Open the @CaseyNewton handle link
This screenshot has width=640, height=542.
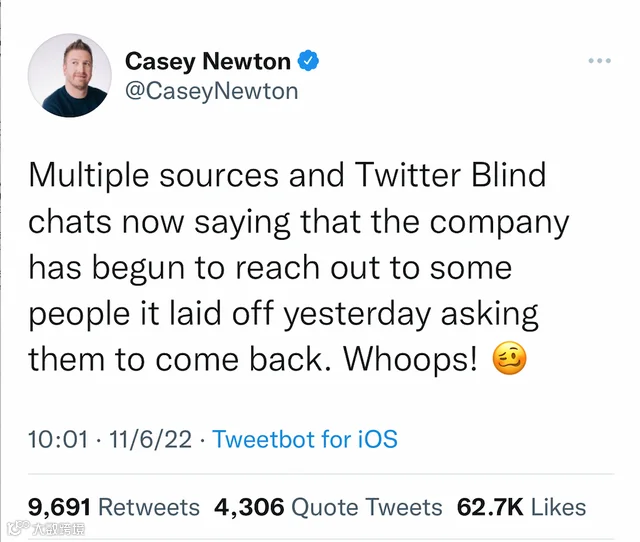coord(211,91)
